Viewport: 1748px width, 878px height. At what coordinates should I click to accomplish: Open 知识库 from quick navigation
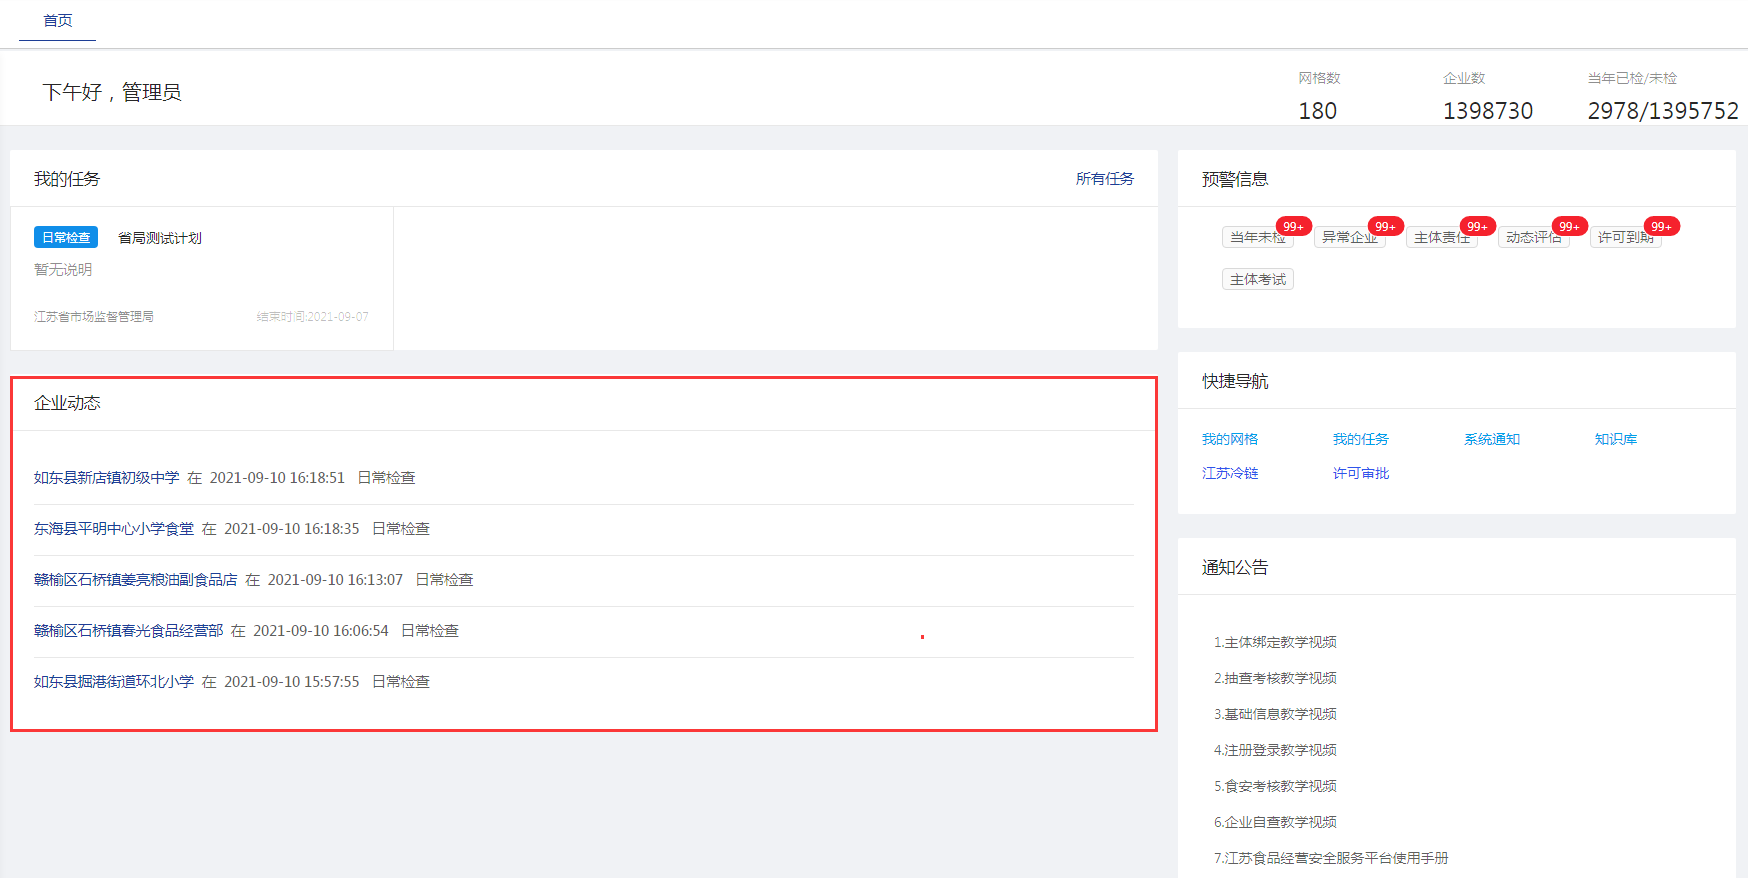coord(1615,440)
